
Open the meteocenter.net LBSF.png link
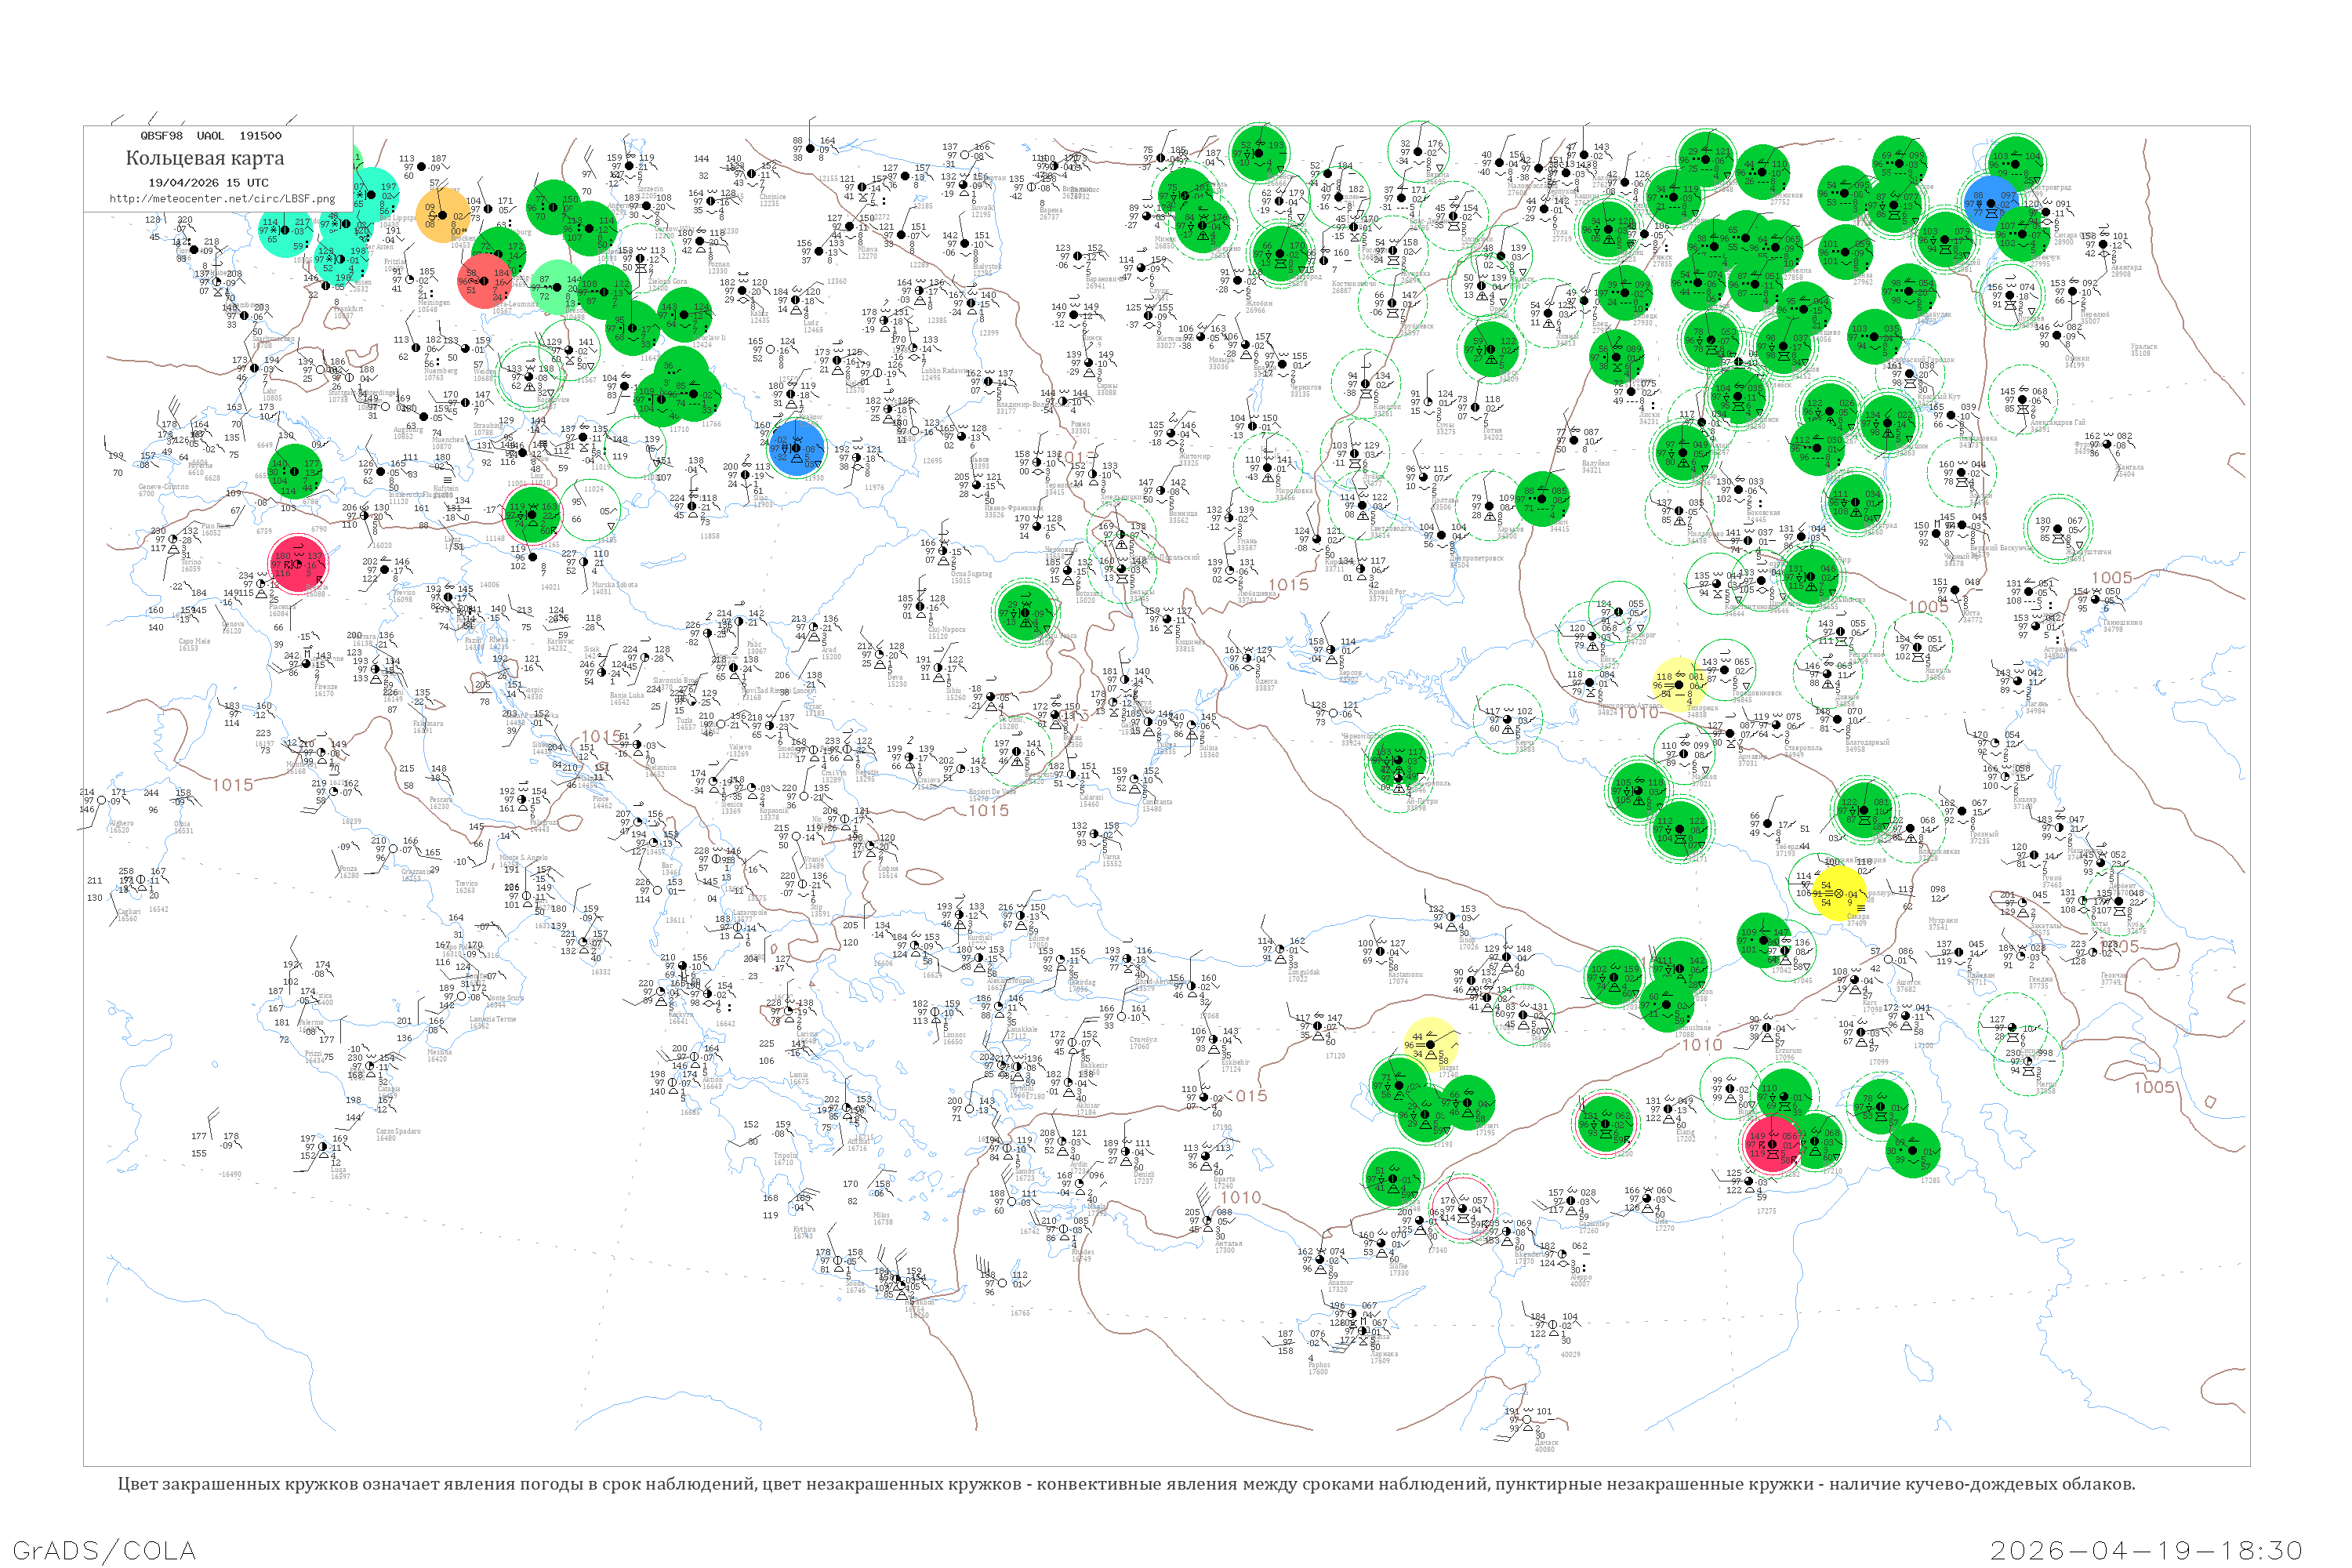pos(222,198)
